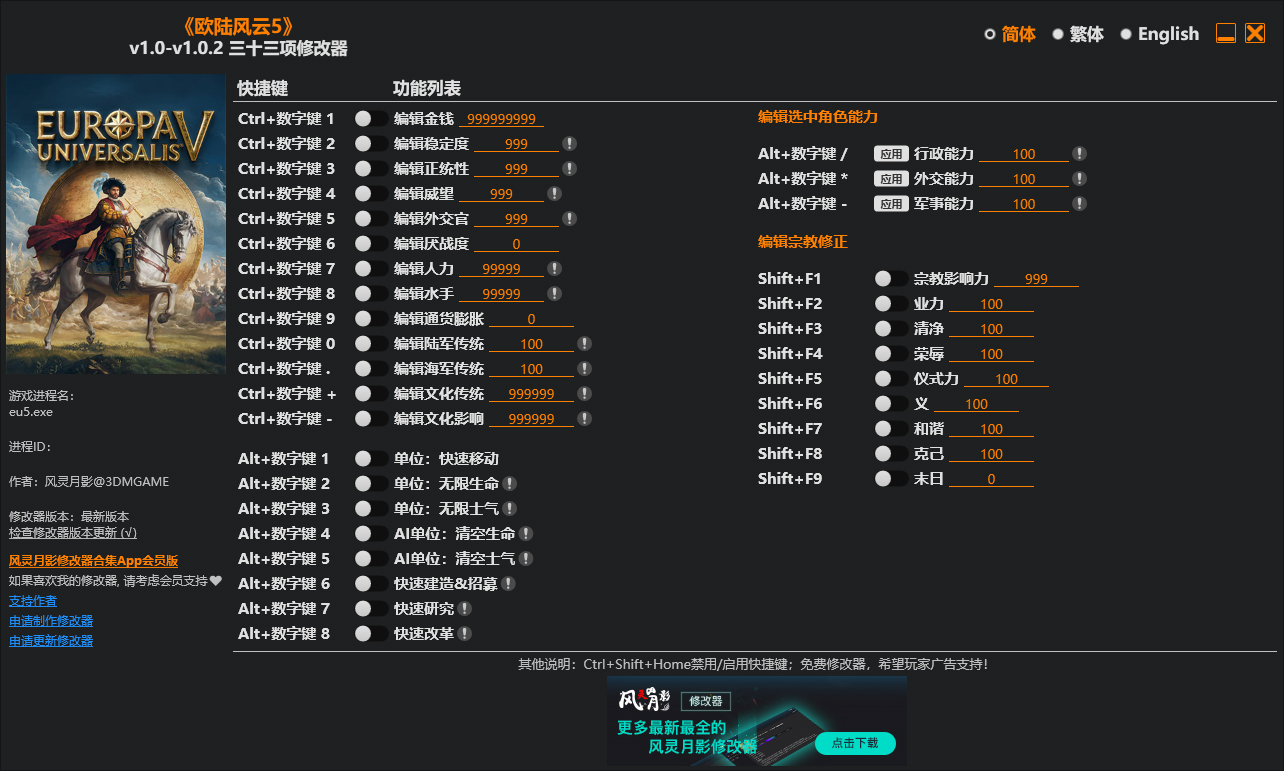The image size is (1284, 771).
Task: Click the warning icon after 编辑人力 field
Action: pos(553,268)
